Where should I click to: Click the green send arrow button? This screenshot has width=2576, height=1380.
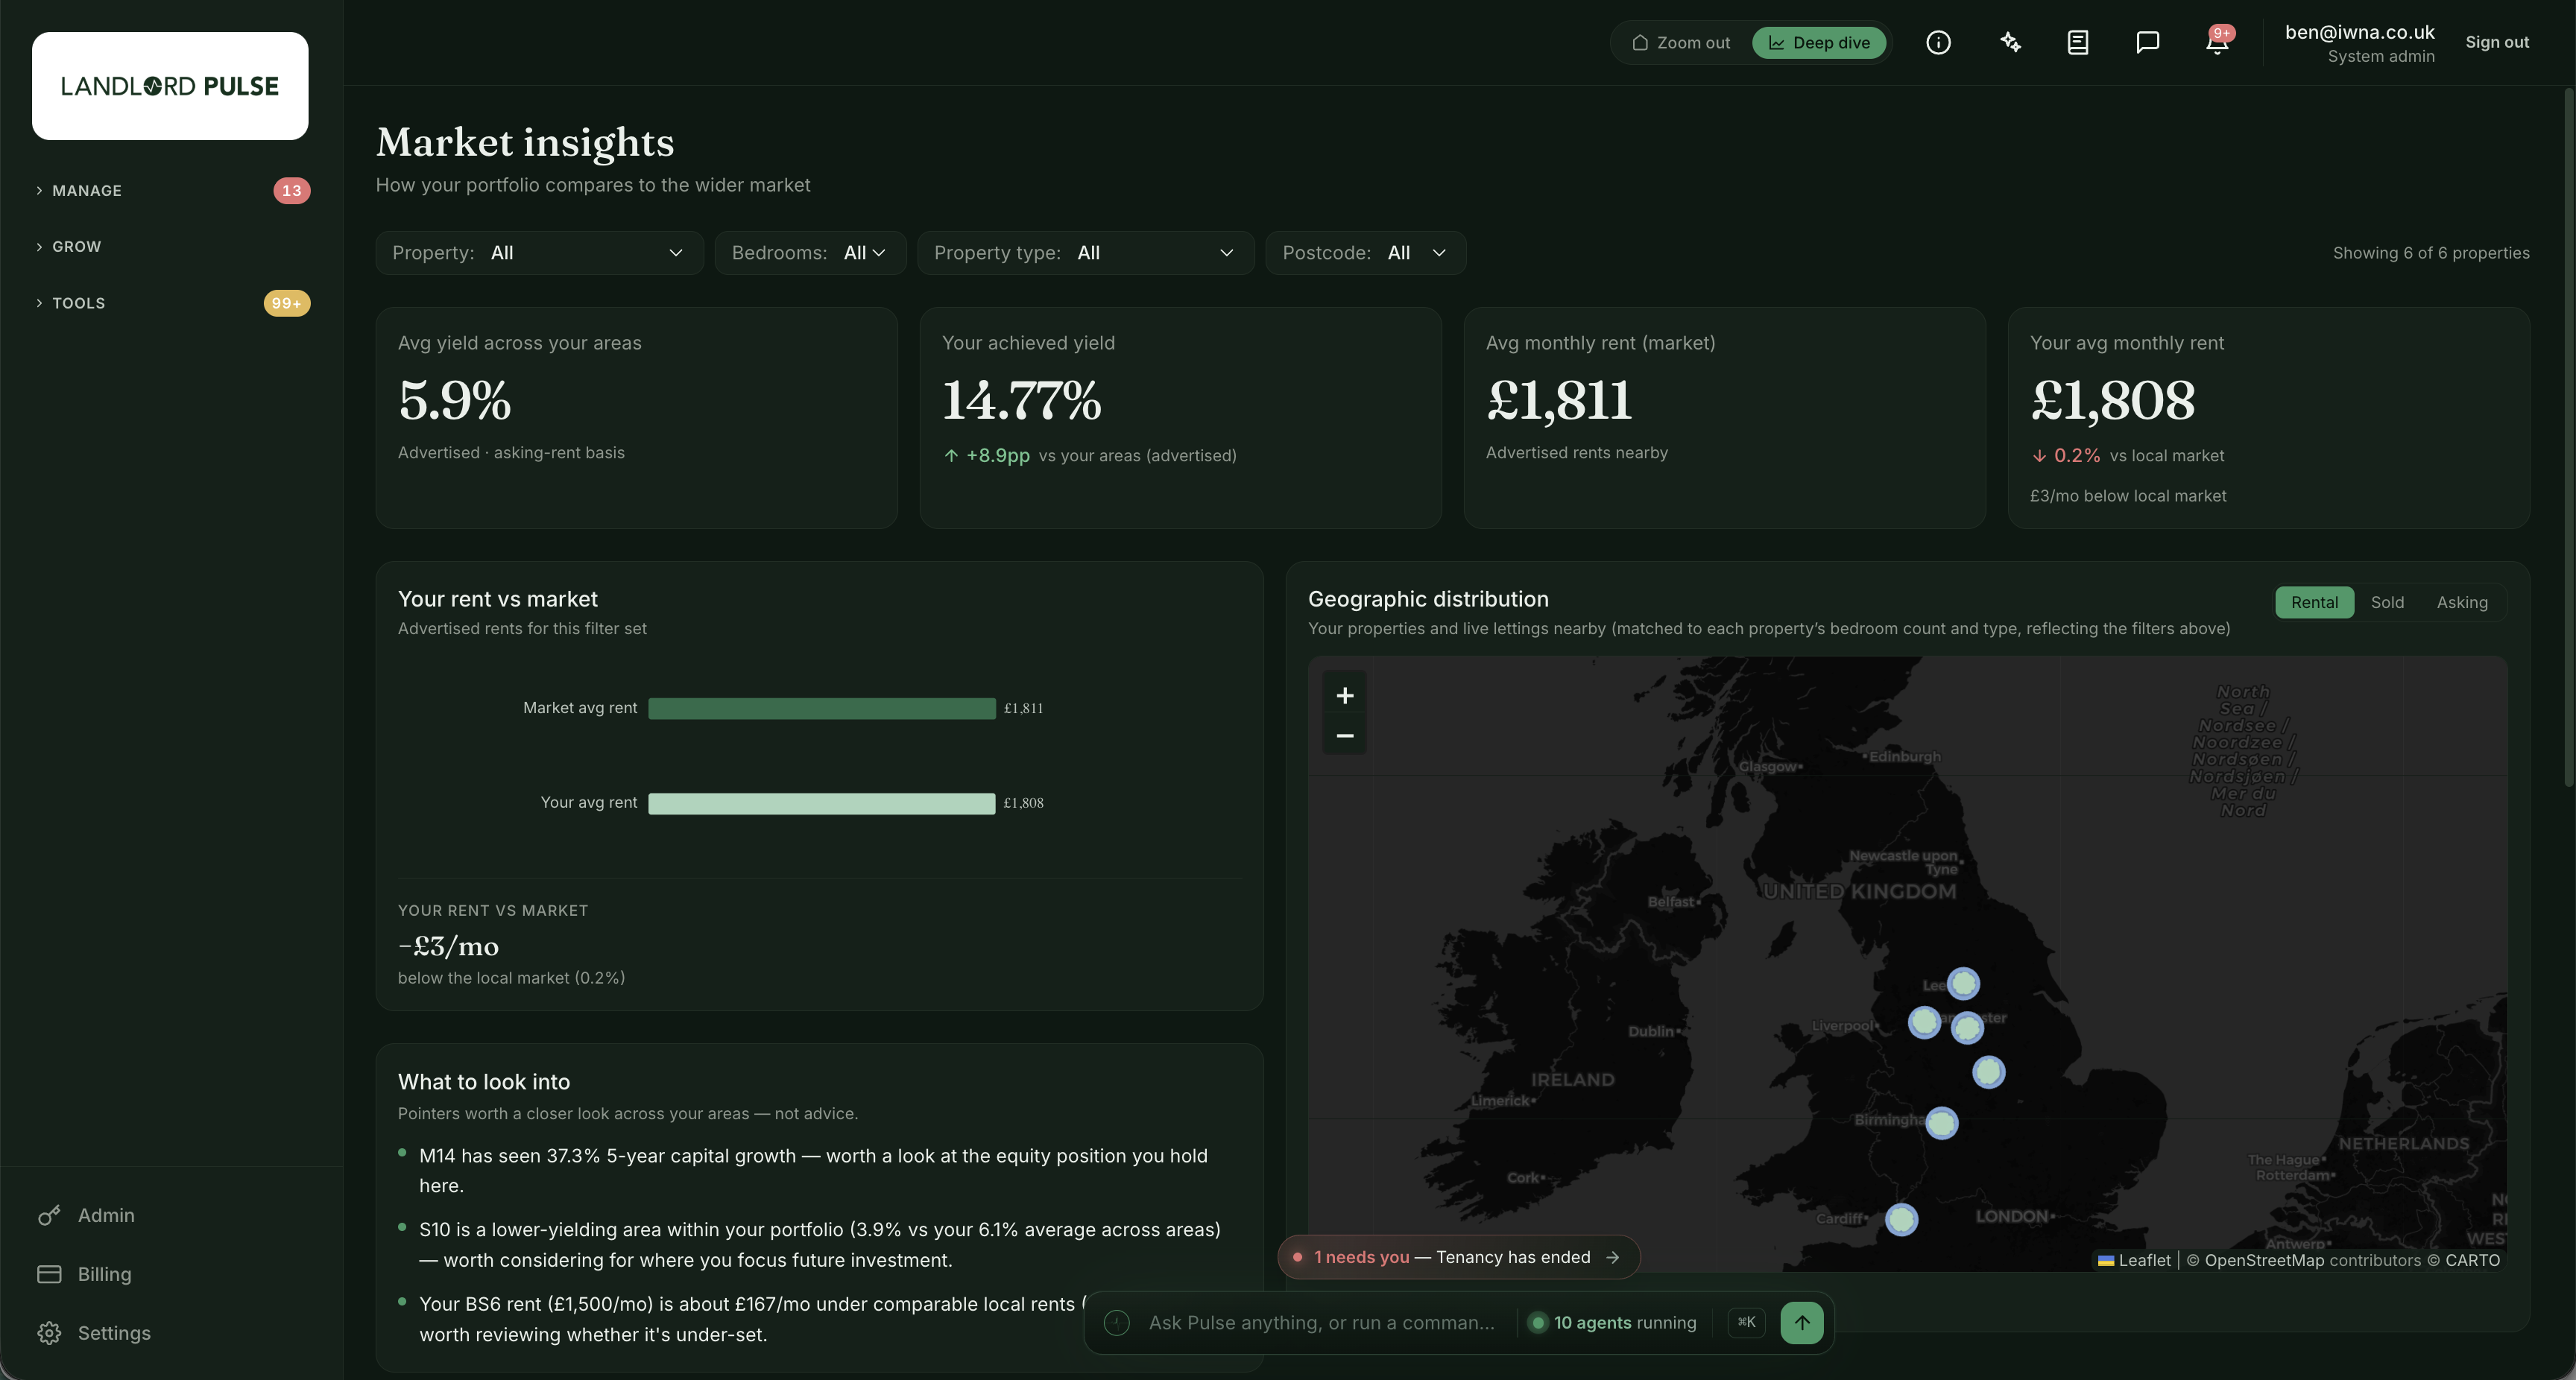click(1802, 1322)
